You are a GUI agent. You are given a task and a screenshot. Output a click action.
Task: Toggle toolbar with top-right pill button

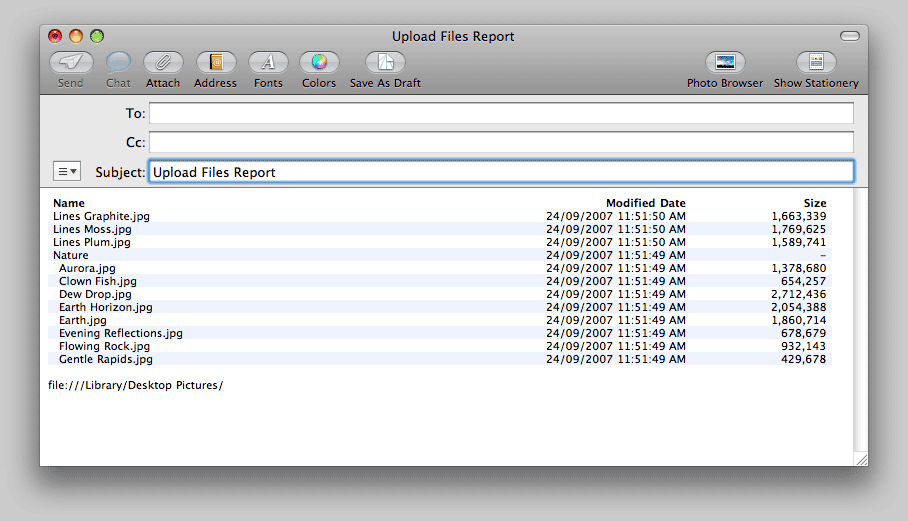pos(850,36)
